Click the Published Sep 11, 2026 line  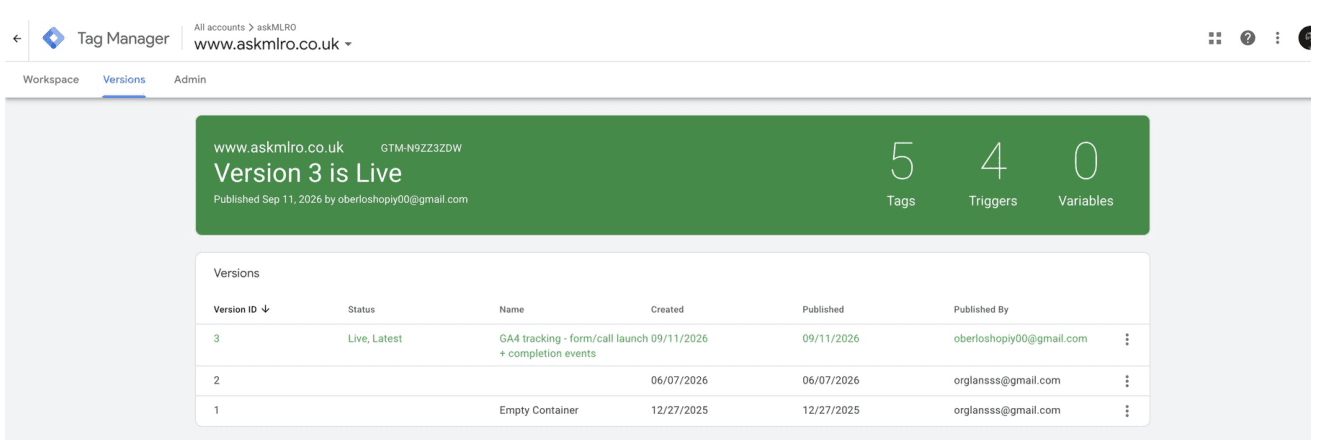click(x=340, y=199)
